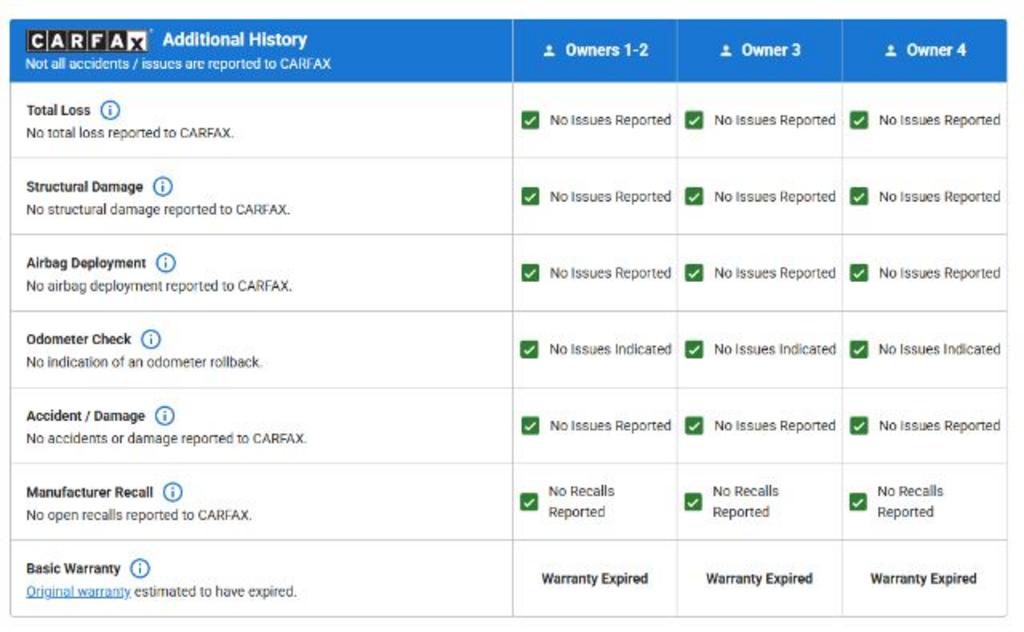Viewport: 1024px width, 632px height.
Task: Click Structural Damage green check for Owners 1-2
Action: pos(530,197)
